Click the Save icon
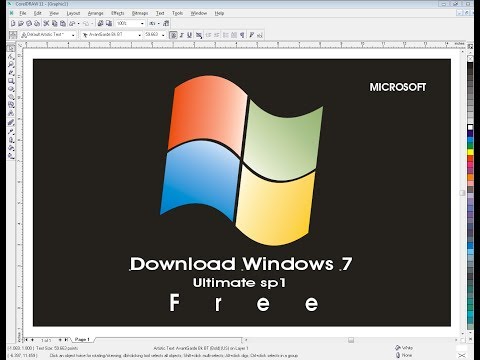Image resolution: width=480 pixels, height=360 pixels. [29, 23]
